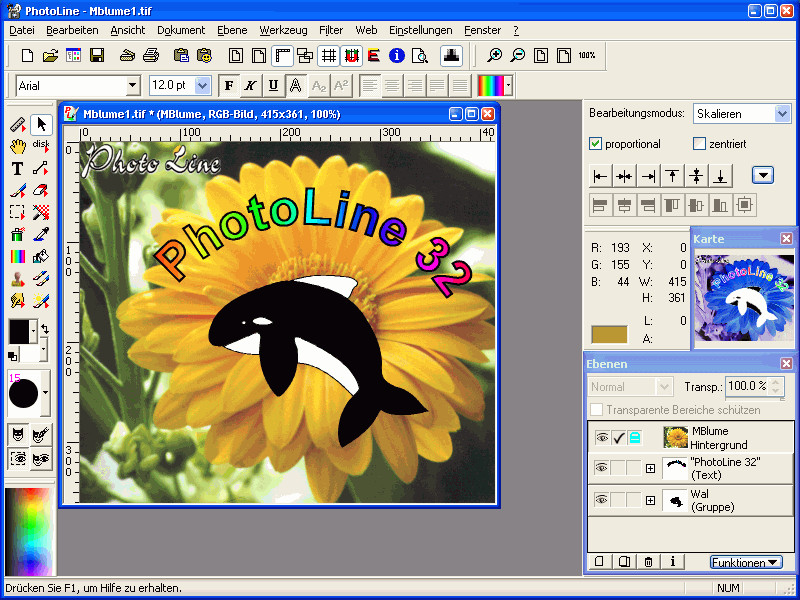This screenshot has height=600, width=800.
Task: Click the black foreground color swatch
Action: point(19,332)
